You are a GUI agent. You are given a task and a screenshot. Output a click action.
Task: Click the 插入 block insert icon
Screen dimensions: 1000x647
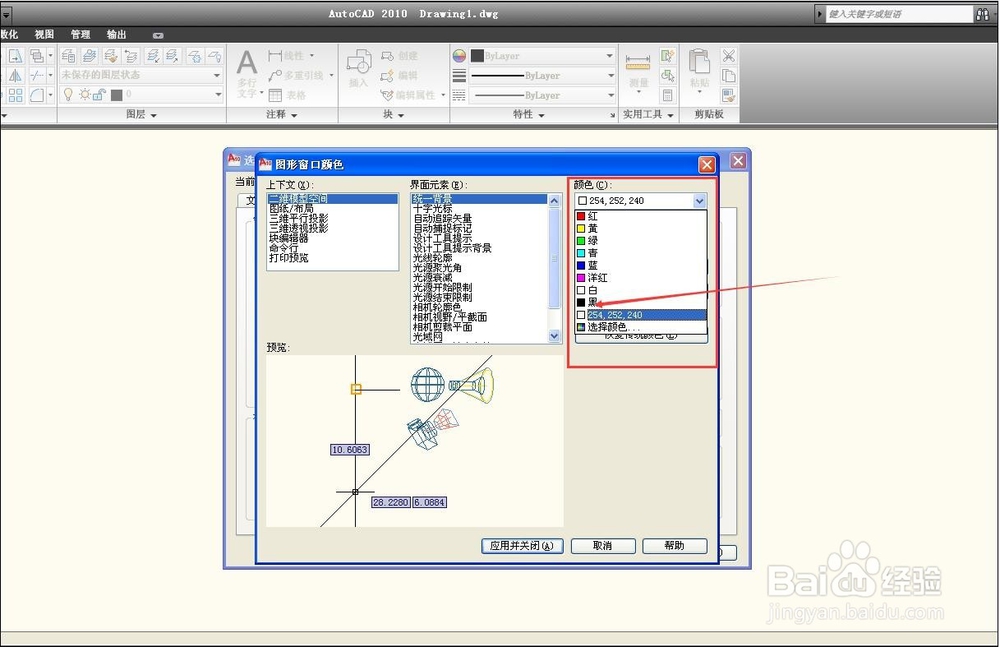(359, 63)
